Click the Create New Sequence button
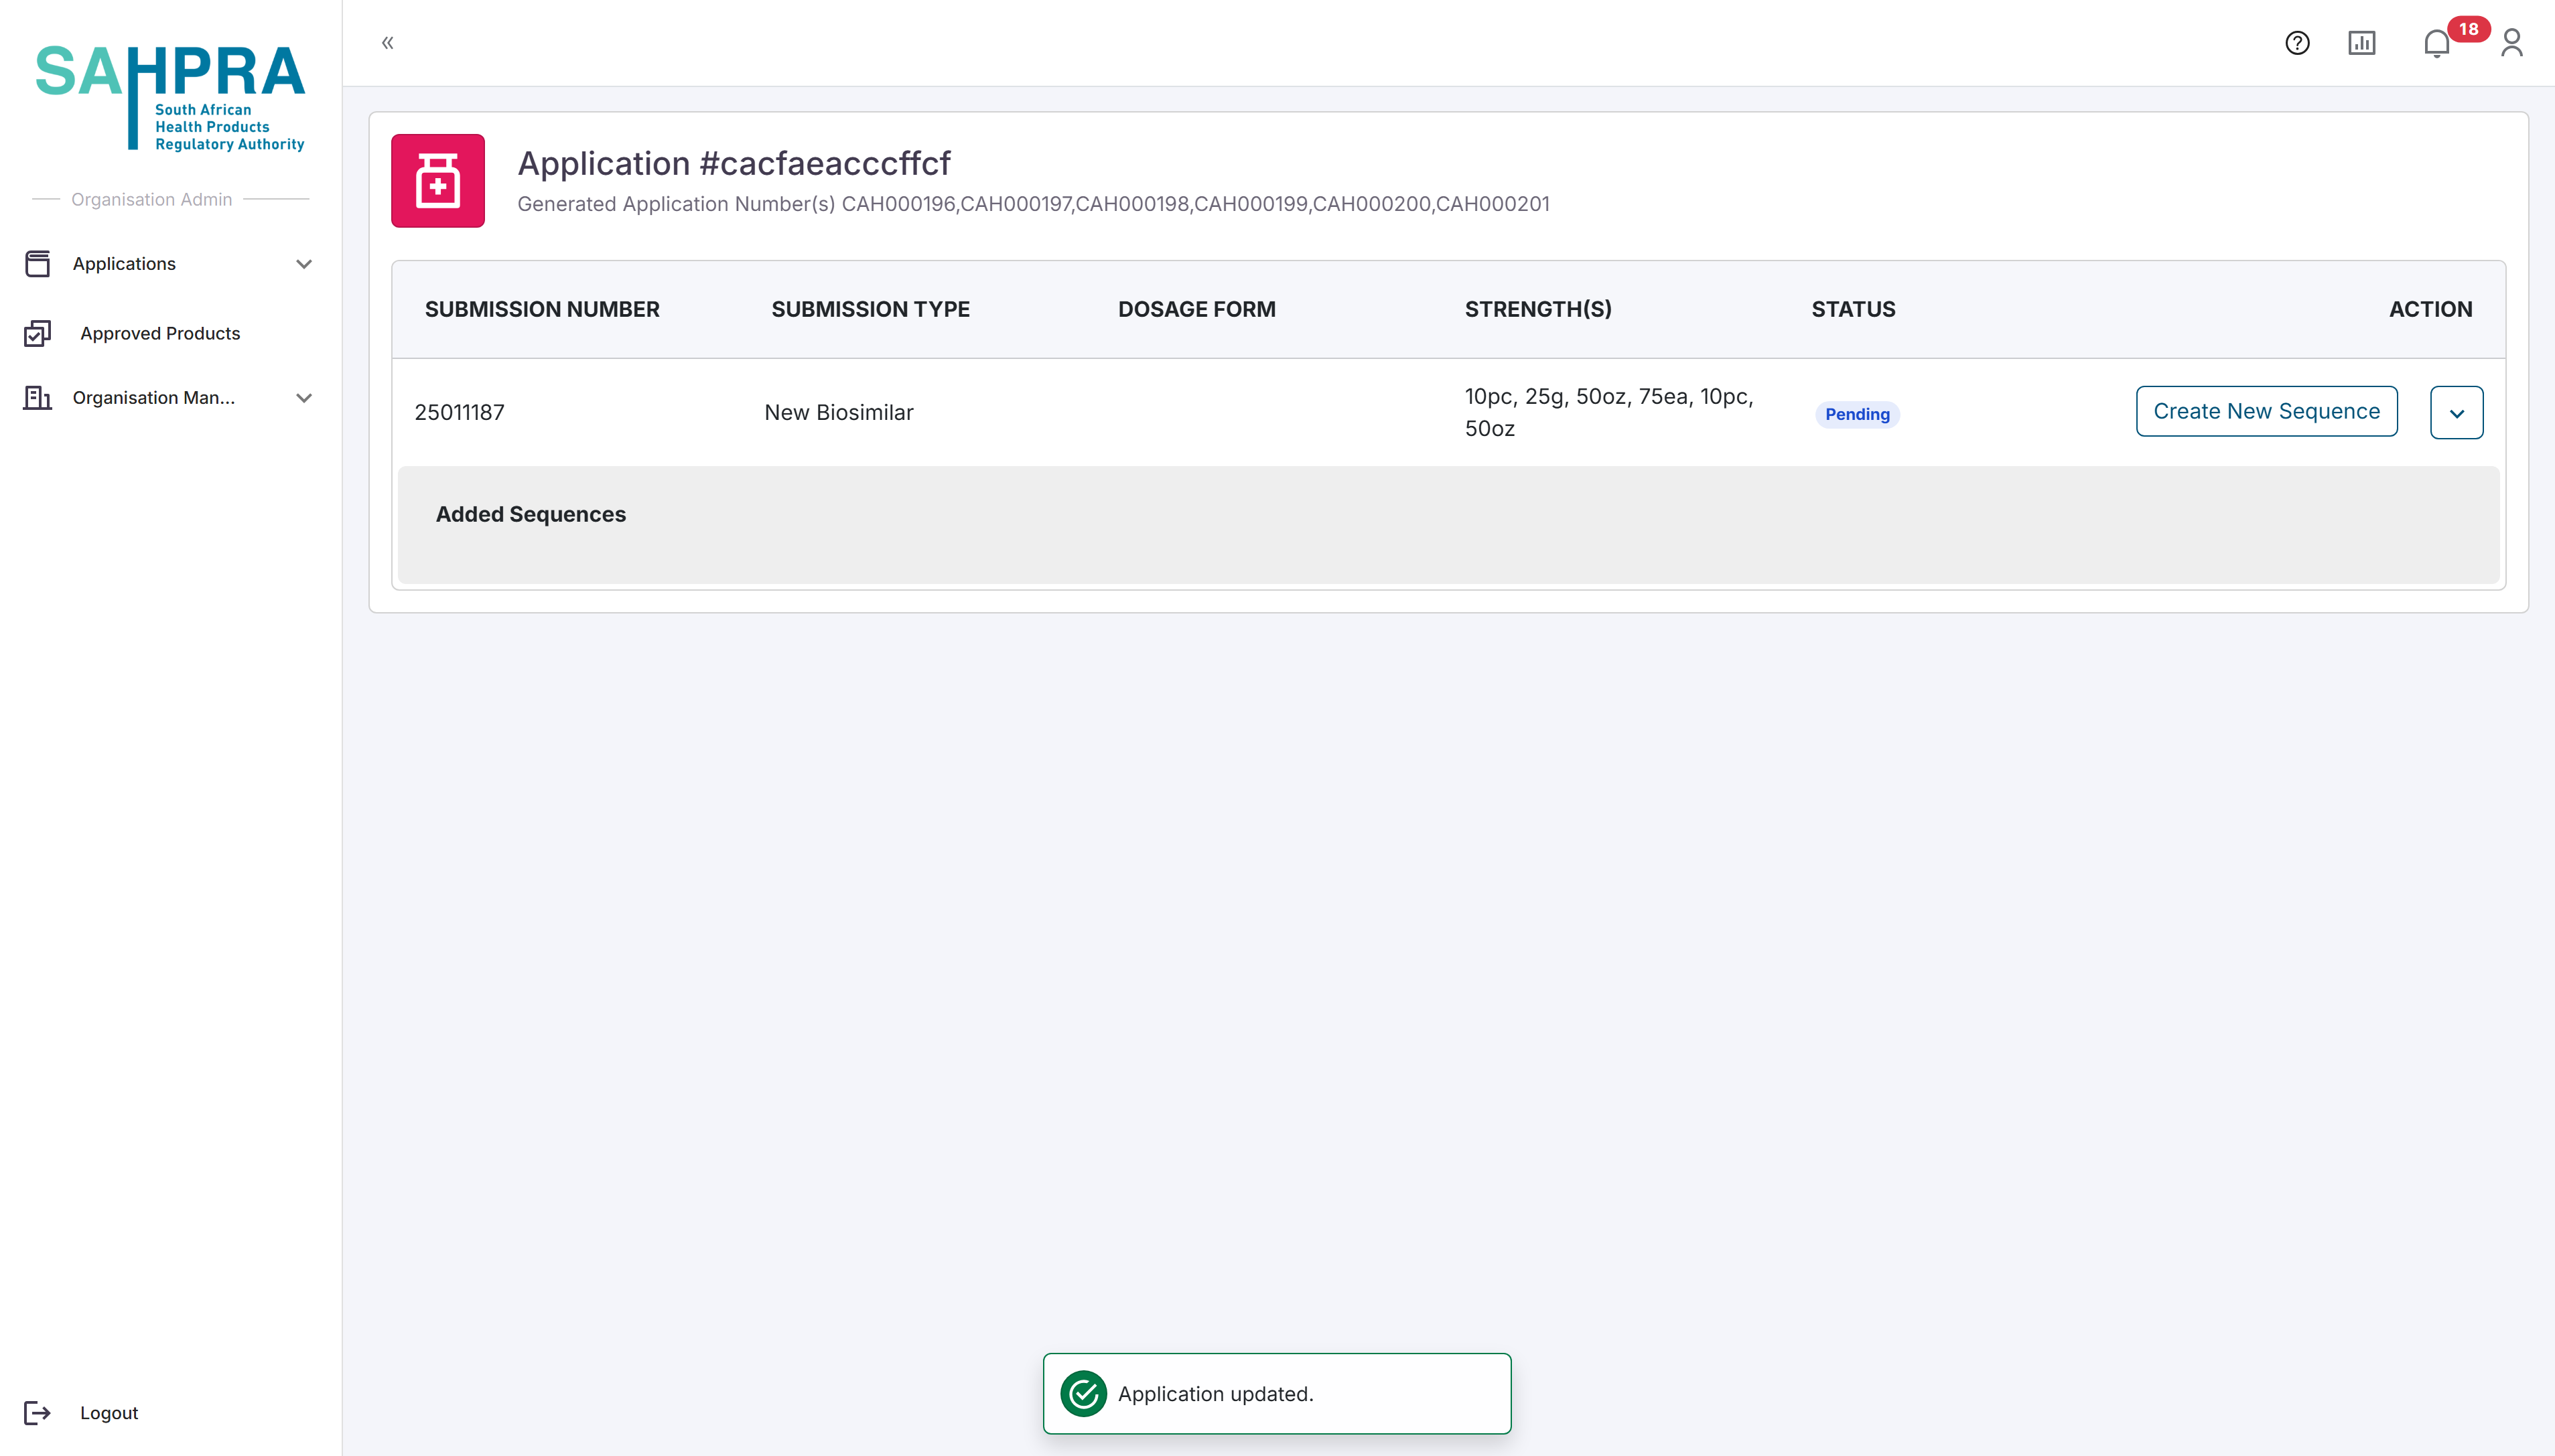Screen dimensions: 2555x1456 [2266, 411]
